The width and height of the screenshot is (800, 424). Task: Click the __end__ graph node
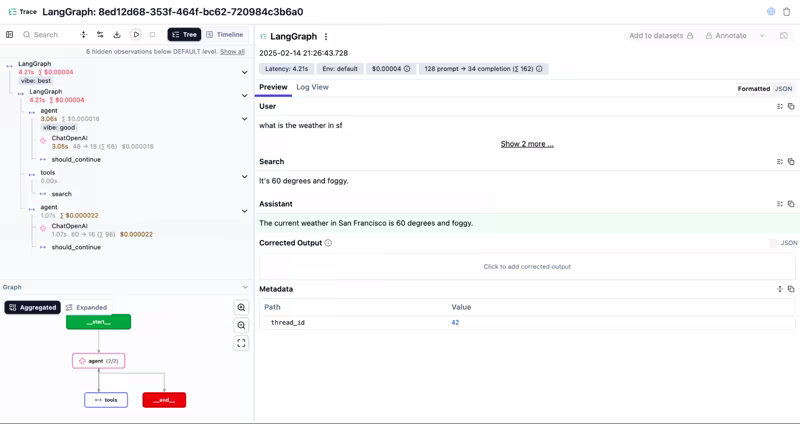(164, 400)
